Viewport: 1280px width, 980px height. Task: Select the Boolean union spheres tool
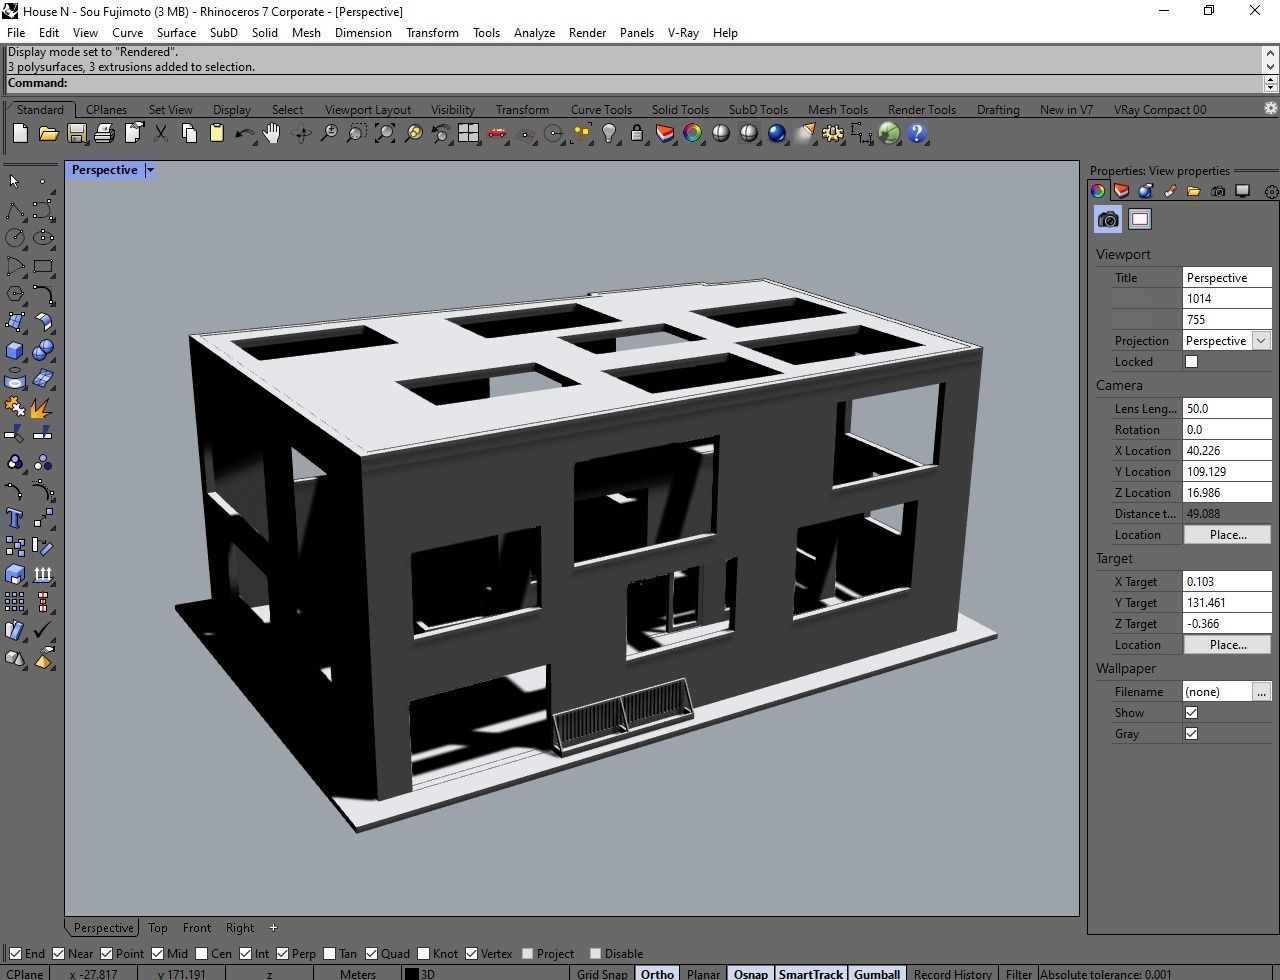(x=43, y=350)
